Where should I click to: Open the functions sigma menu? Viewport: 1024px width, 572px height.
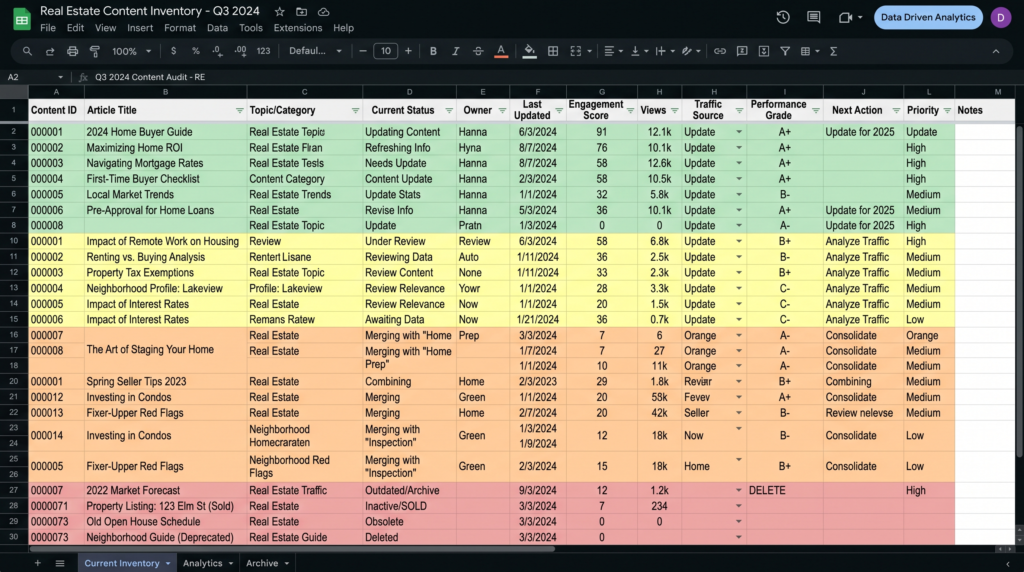tap(833, 51)
